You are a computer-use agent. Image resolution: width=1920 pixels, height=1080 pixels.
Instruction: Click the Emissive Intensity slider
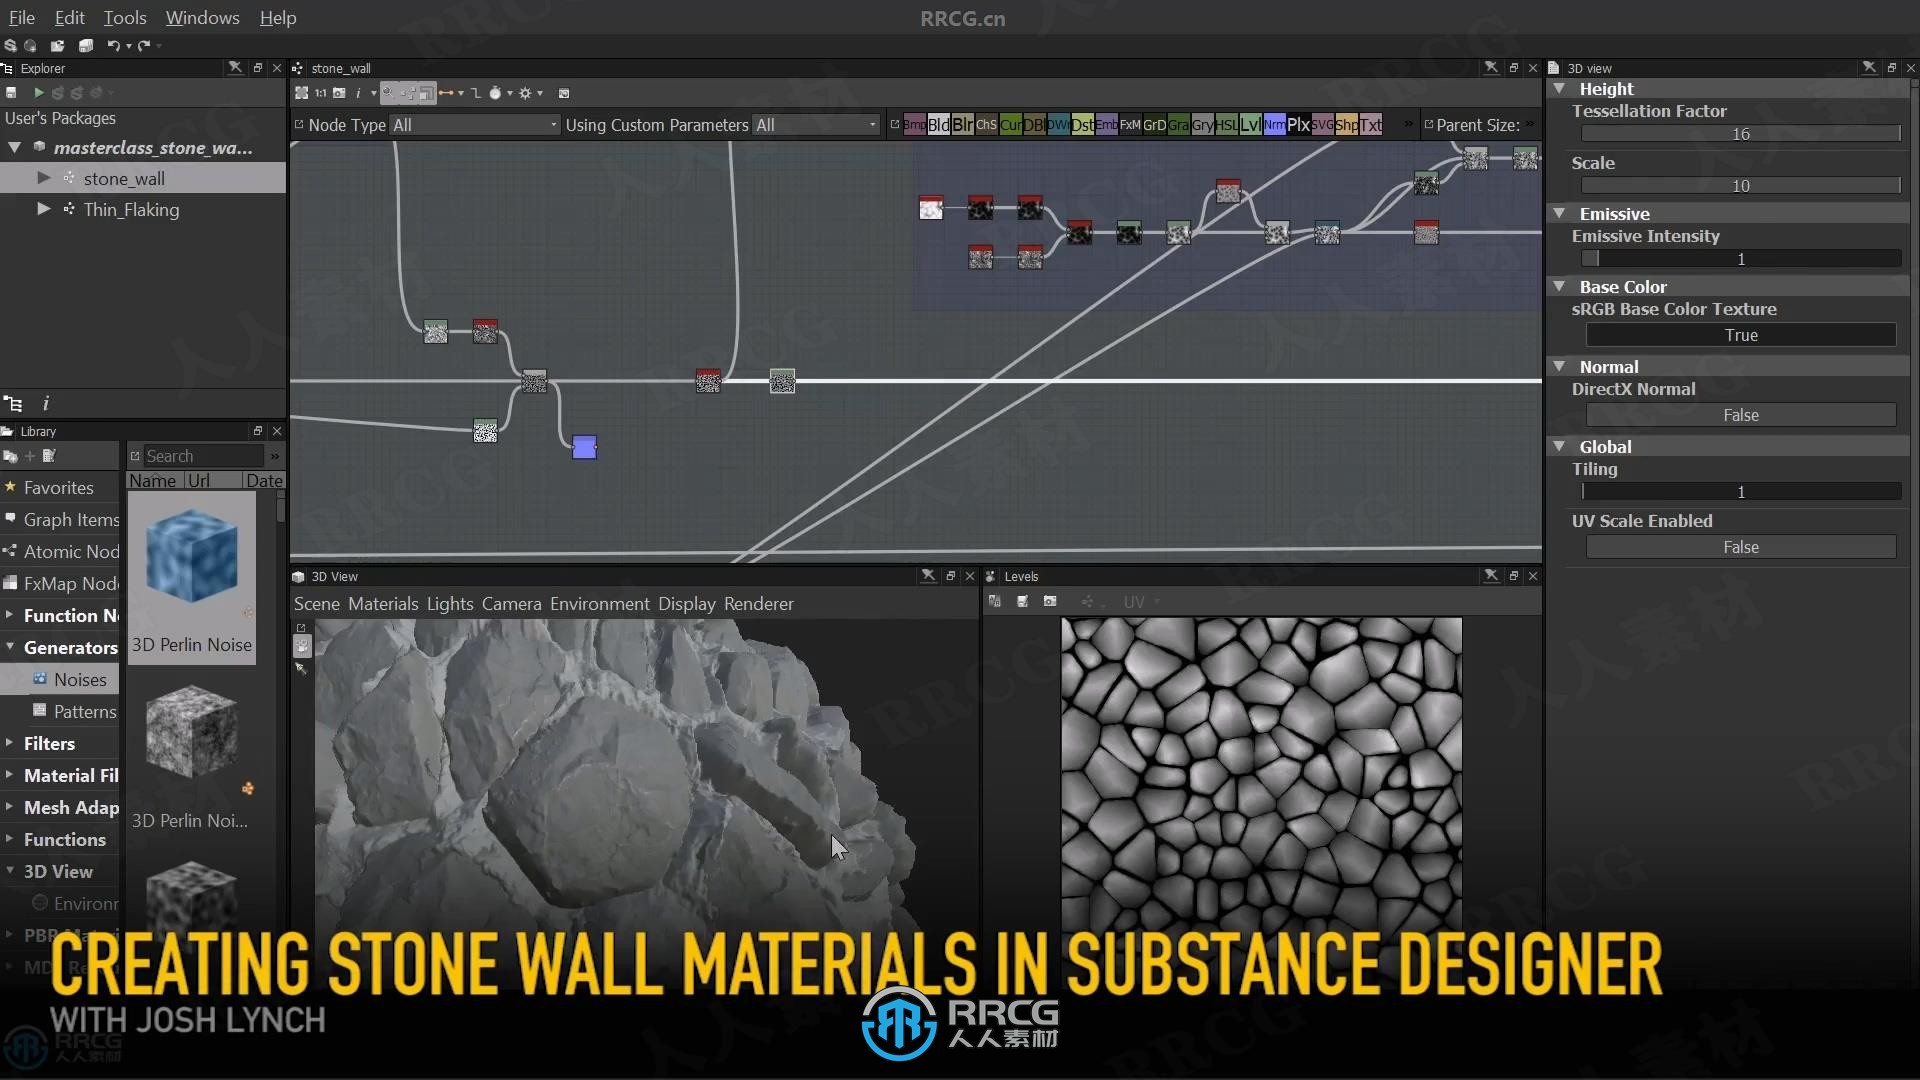pos(1740,259)
